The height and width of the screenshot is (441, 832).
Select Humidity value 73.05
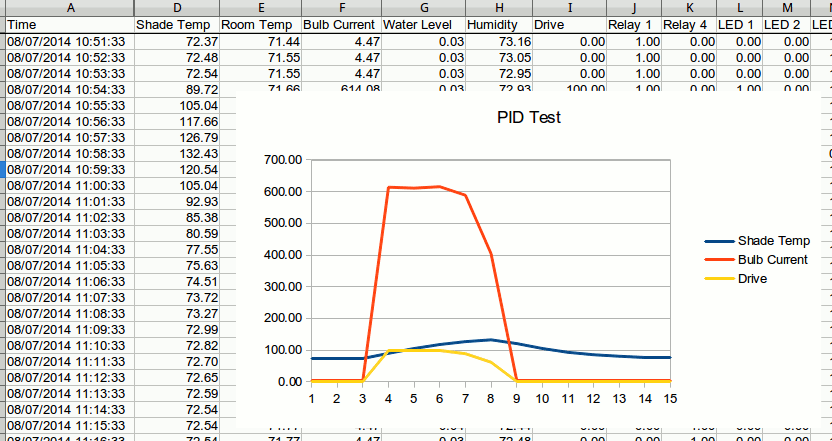499,58
